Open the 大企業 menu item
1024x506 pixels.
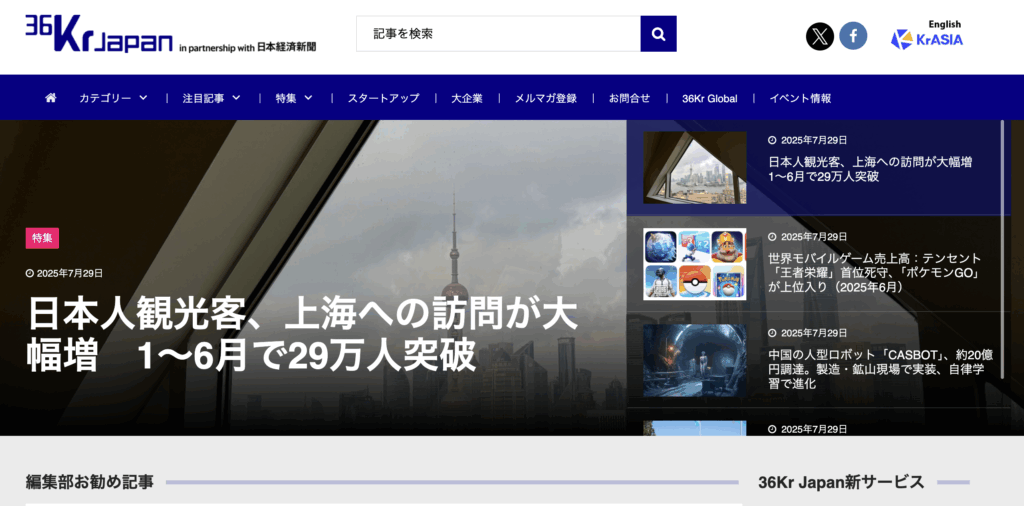click(x=467, y=98)
